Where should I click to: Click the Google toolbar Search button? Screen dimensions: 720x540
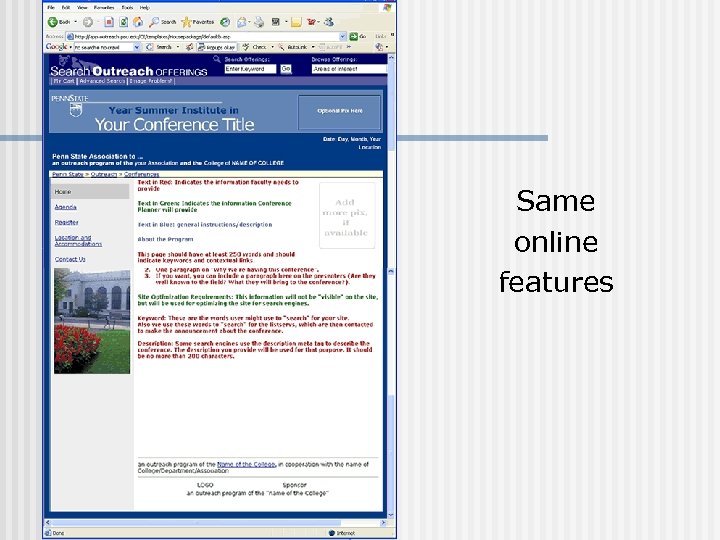point(159,47)
